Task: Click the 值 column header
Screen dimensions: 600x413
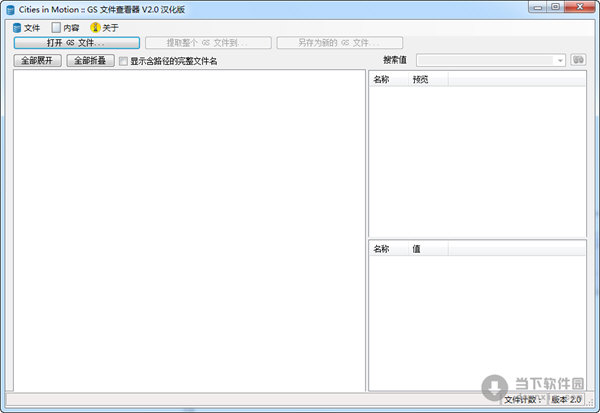Action: [x=429, y=249]
